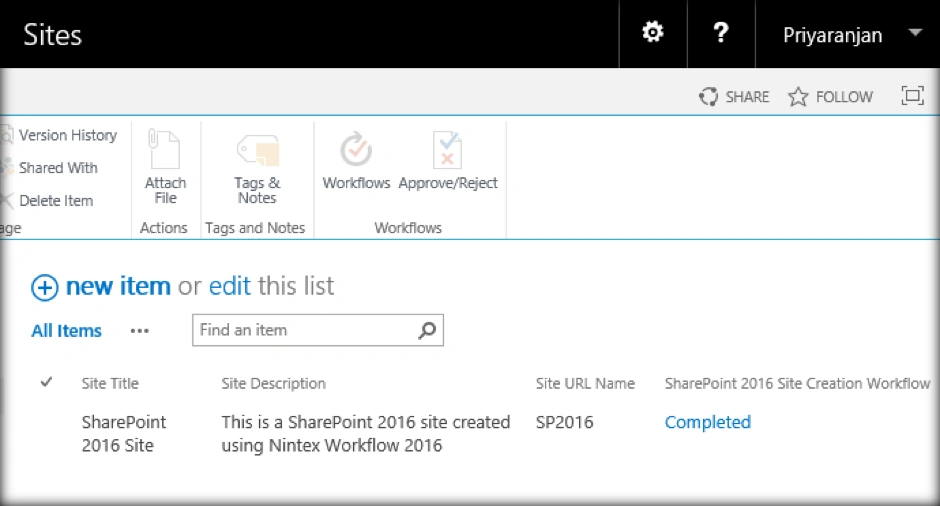Choose Delete Item in the ribbon
Screen dimensions: 940x506
pyautogui.click(x=56, y=200)
